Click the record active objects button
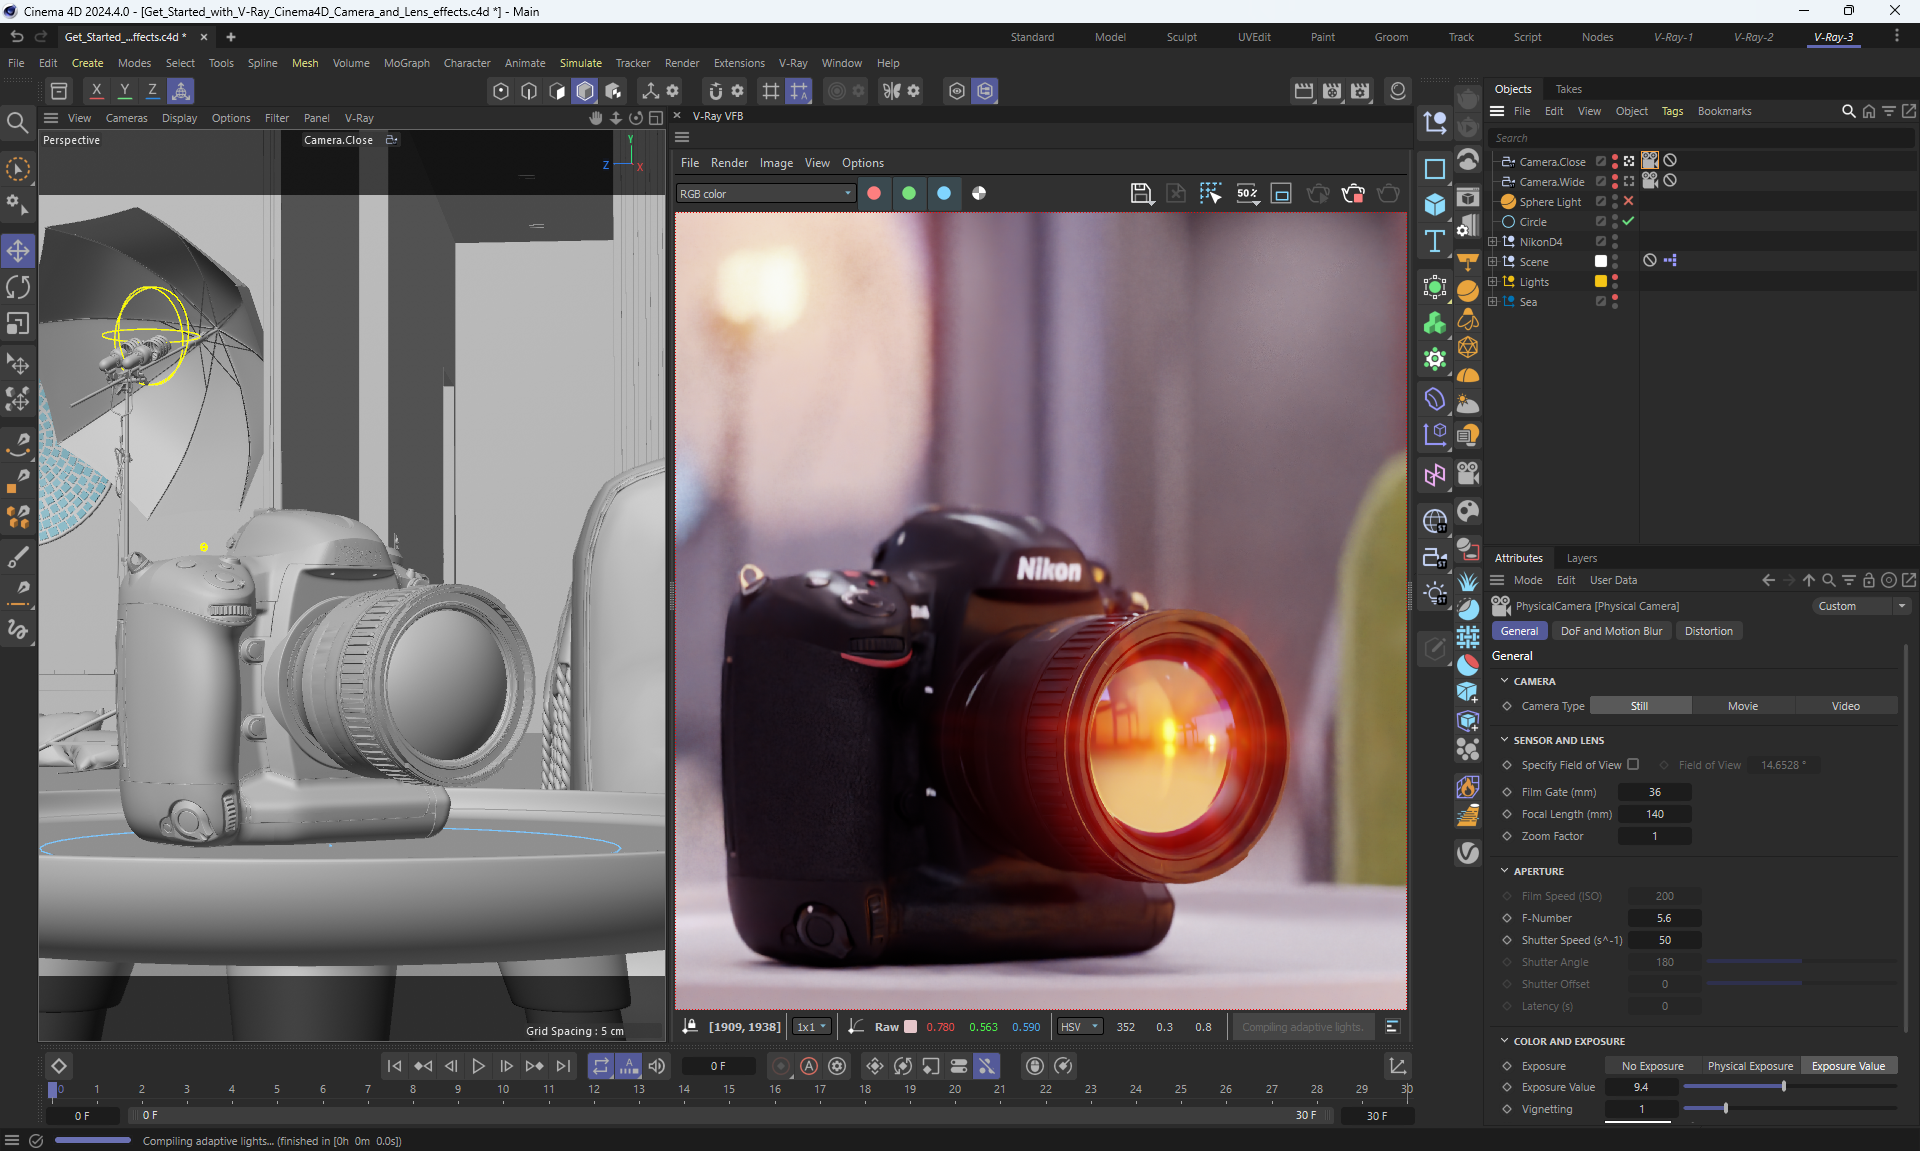 pyautogui.click(x=781, y=1066)
